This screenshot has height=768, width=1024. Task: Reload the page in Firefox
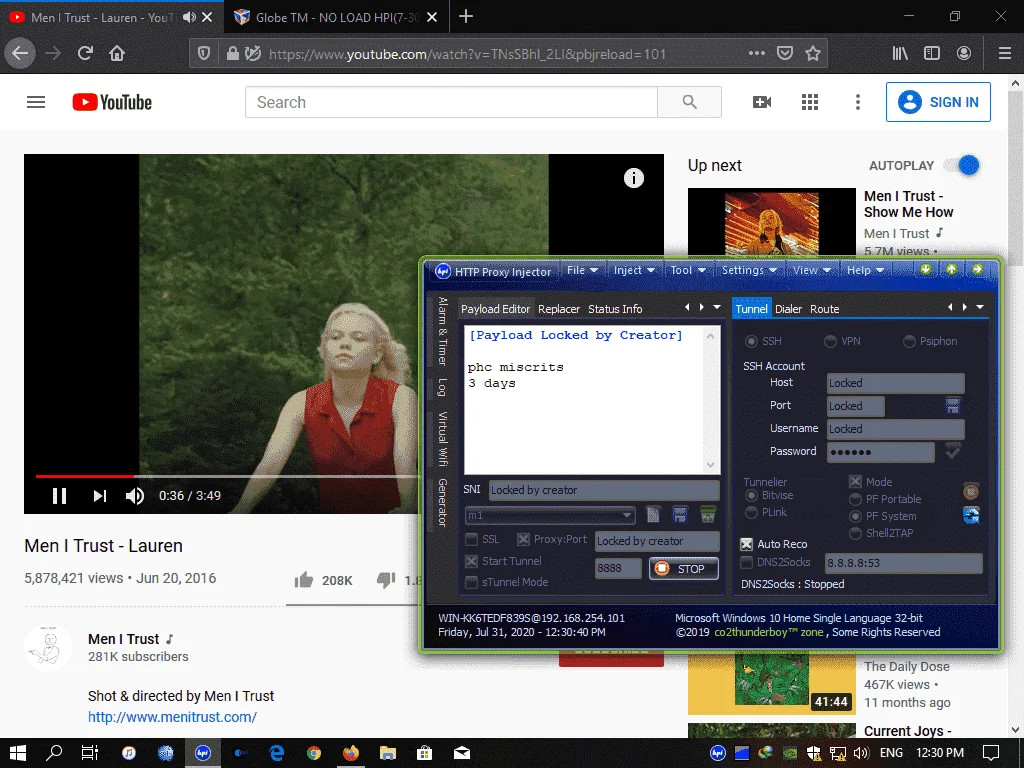pyautogui.click(x=85, y=53)
